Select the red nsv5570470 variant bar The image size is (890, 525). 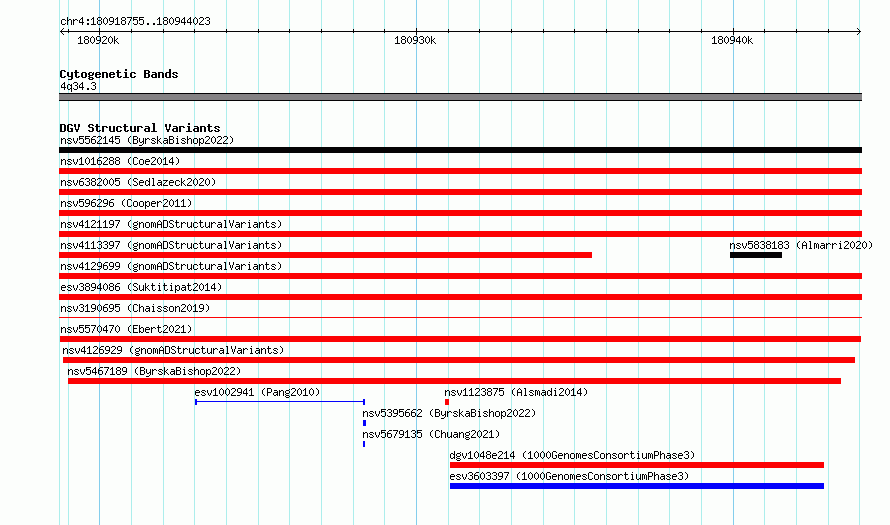[x=460, y=339]
